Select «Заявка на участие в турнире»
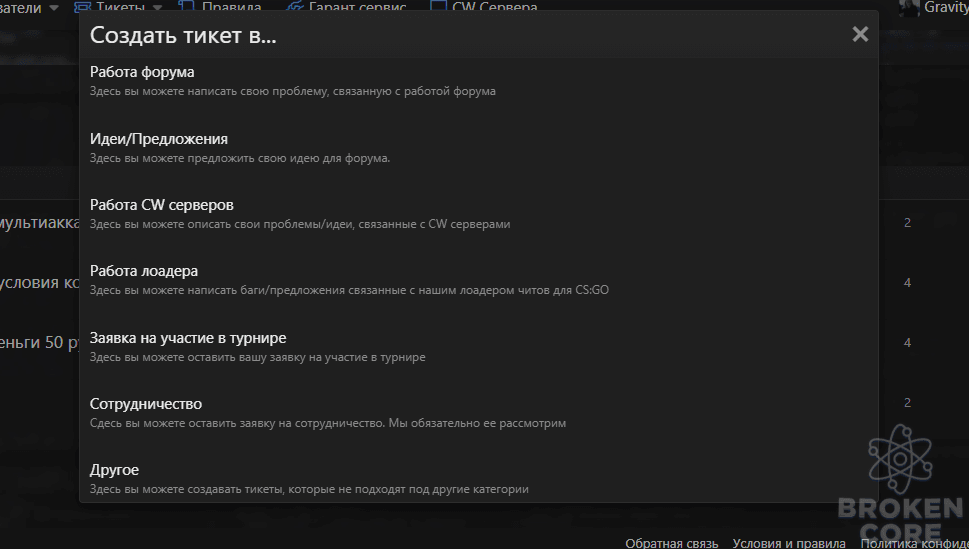This screenshot has height=549, width=969. 187,338
